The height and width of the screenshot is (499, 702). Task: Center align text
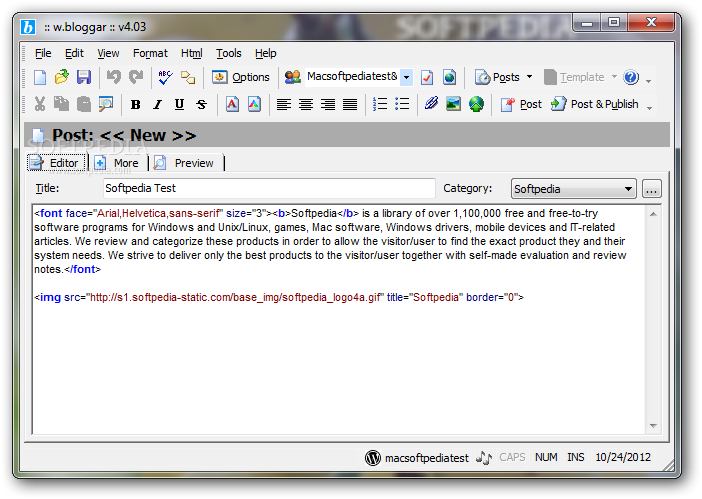306,104
